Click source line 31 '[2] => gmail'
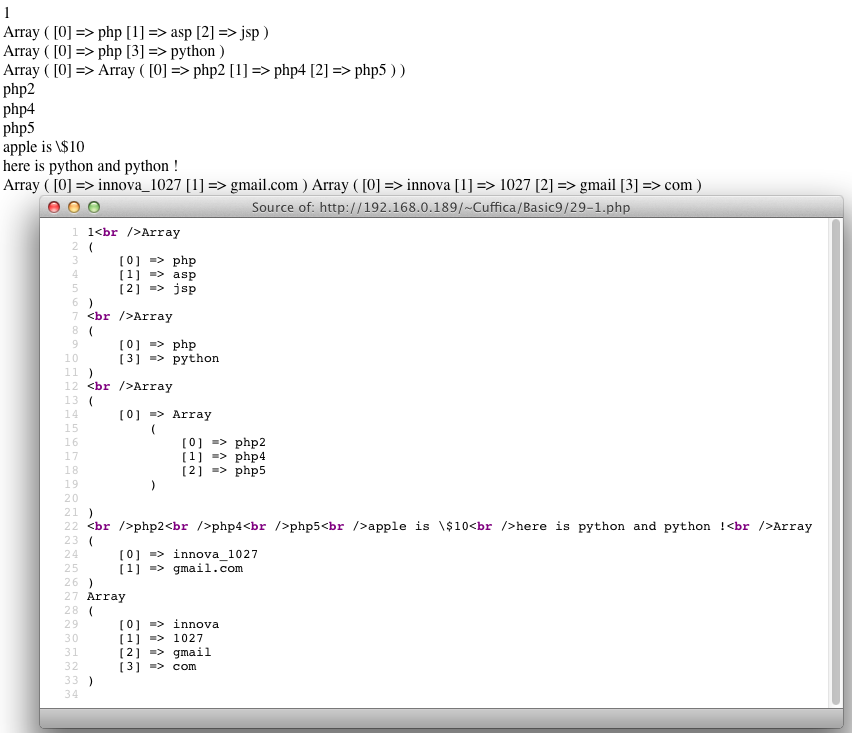 point(165,653)
